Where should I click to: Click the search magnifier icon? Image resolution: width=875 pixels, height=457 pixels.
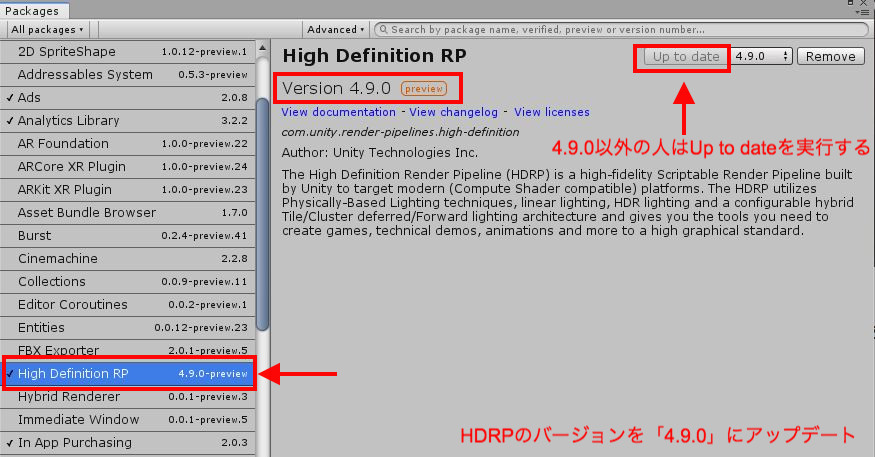click(383, 30)
